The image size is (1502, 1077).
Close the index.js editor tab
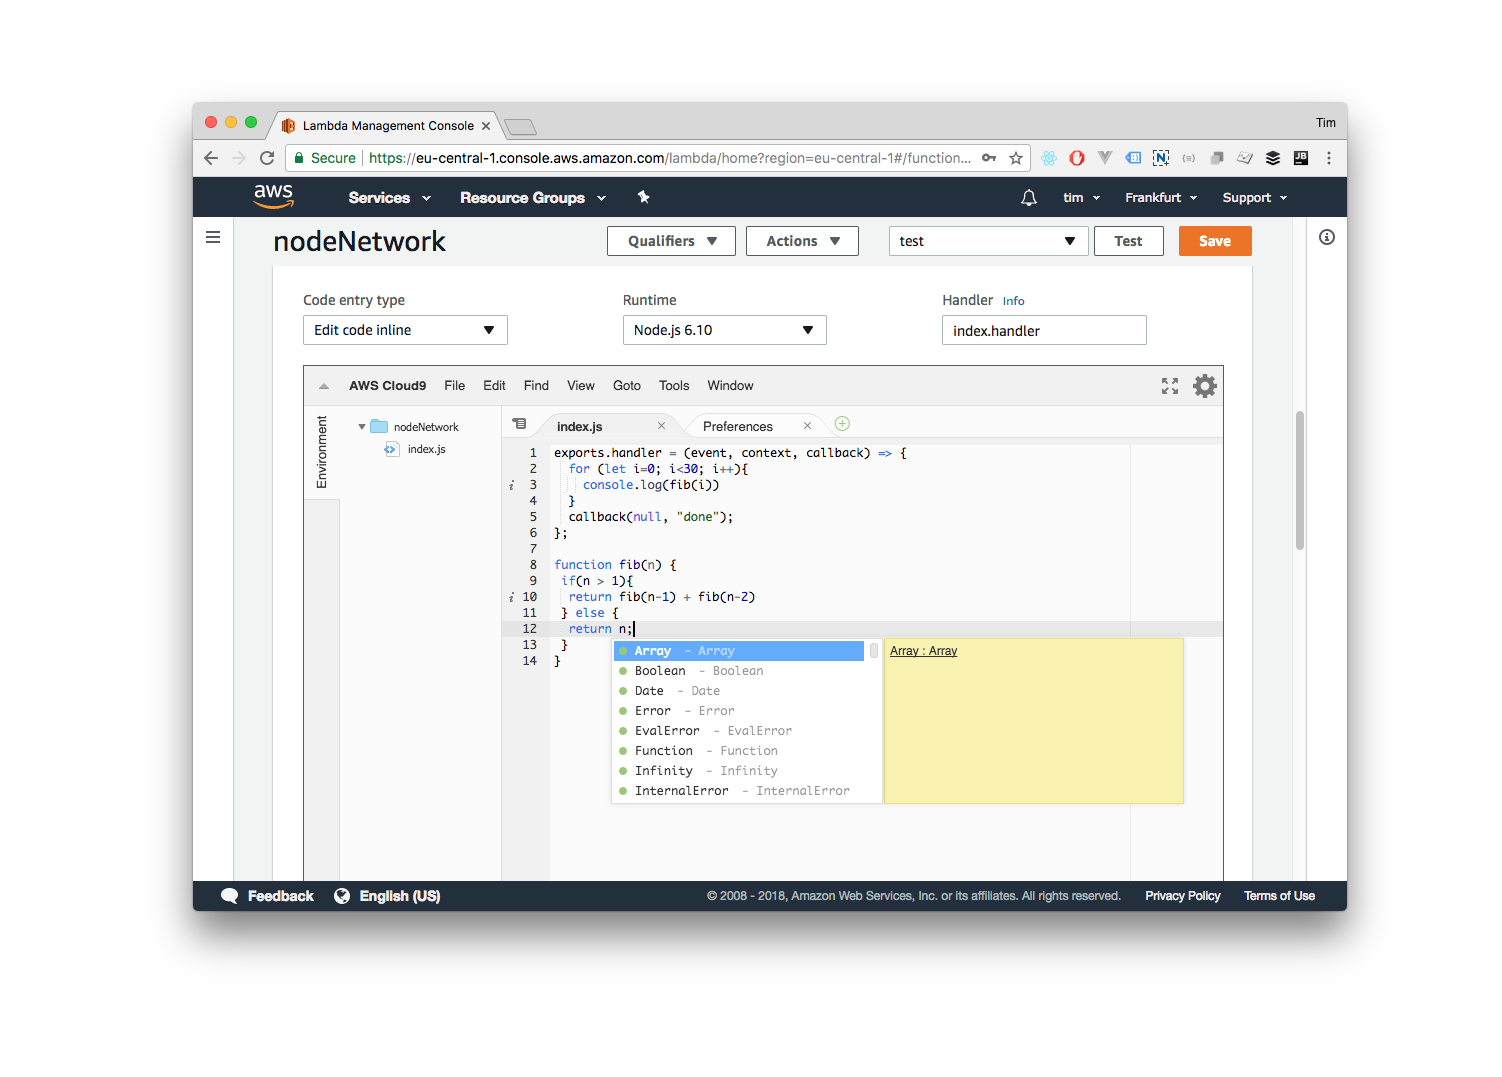pyautogui.click(x=661, y=426)
